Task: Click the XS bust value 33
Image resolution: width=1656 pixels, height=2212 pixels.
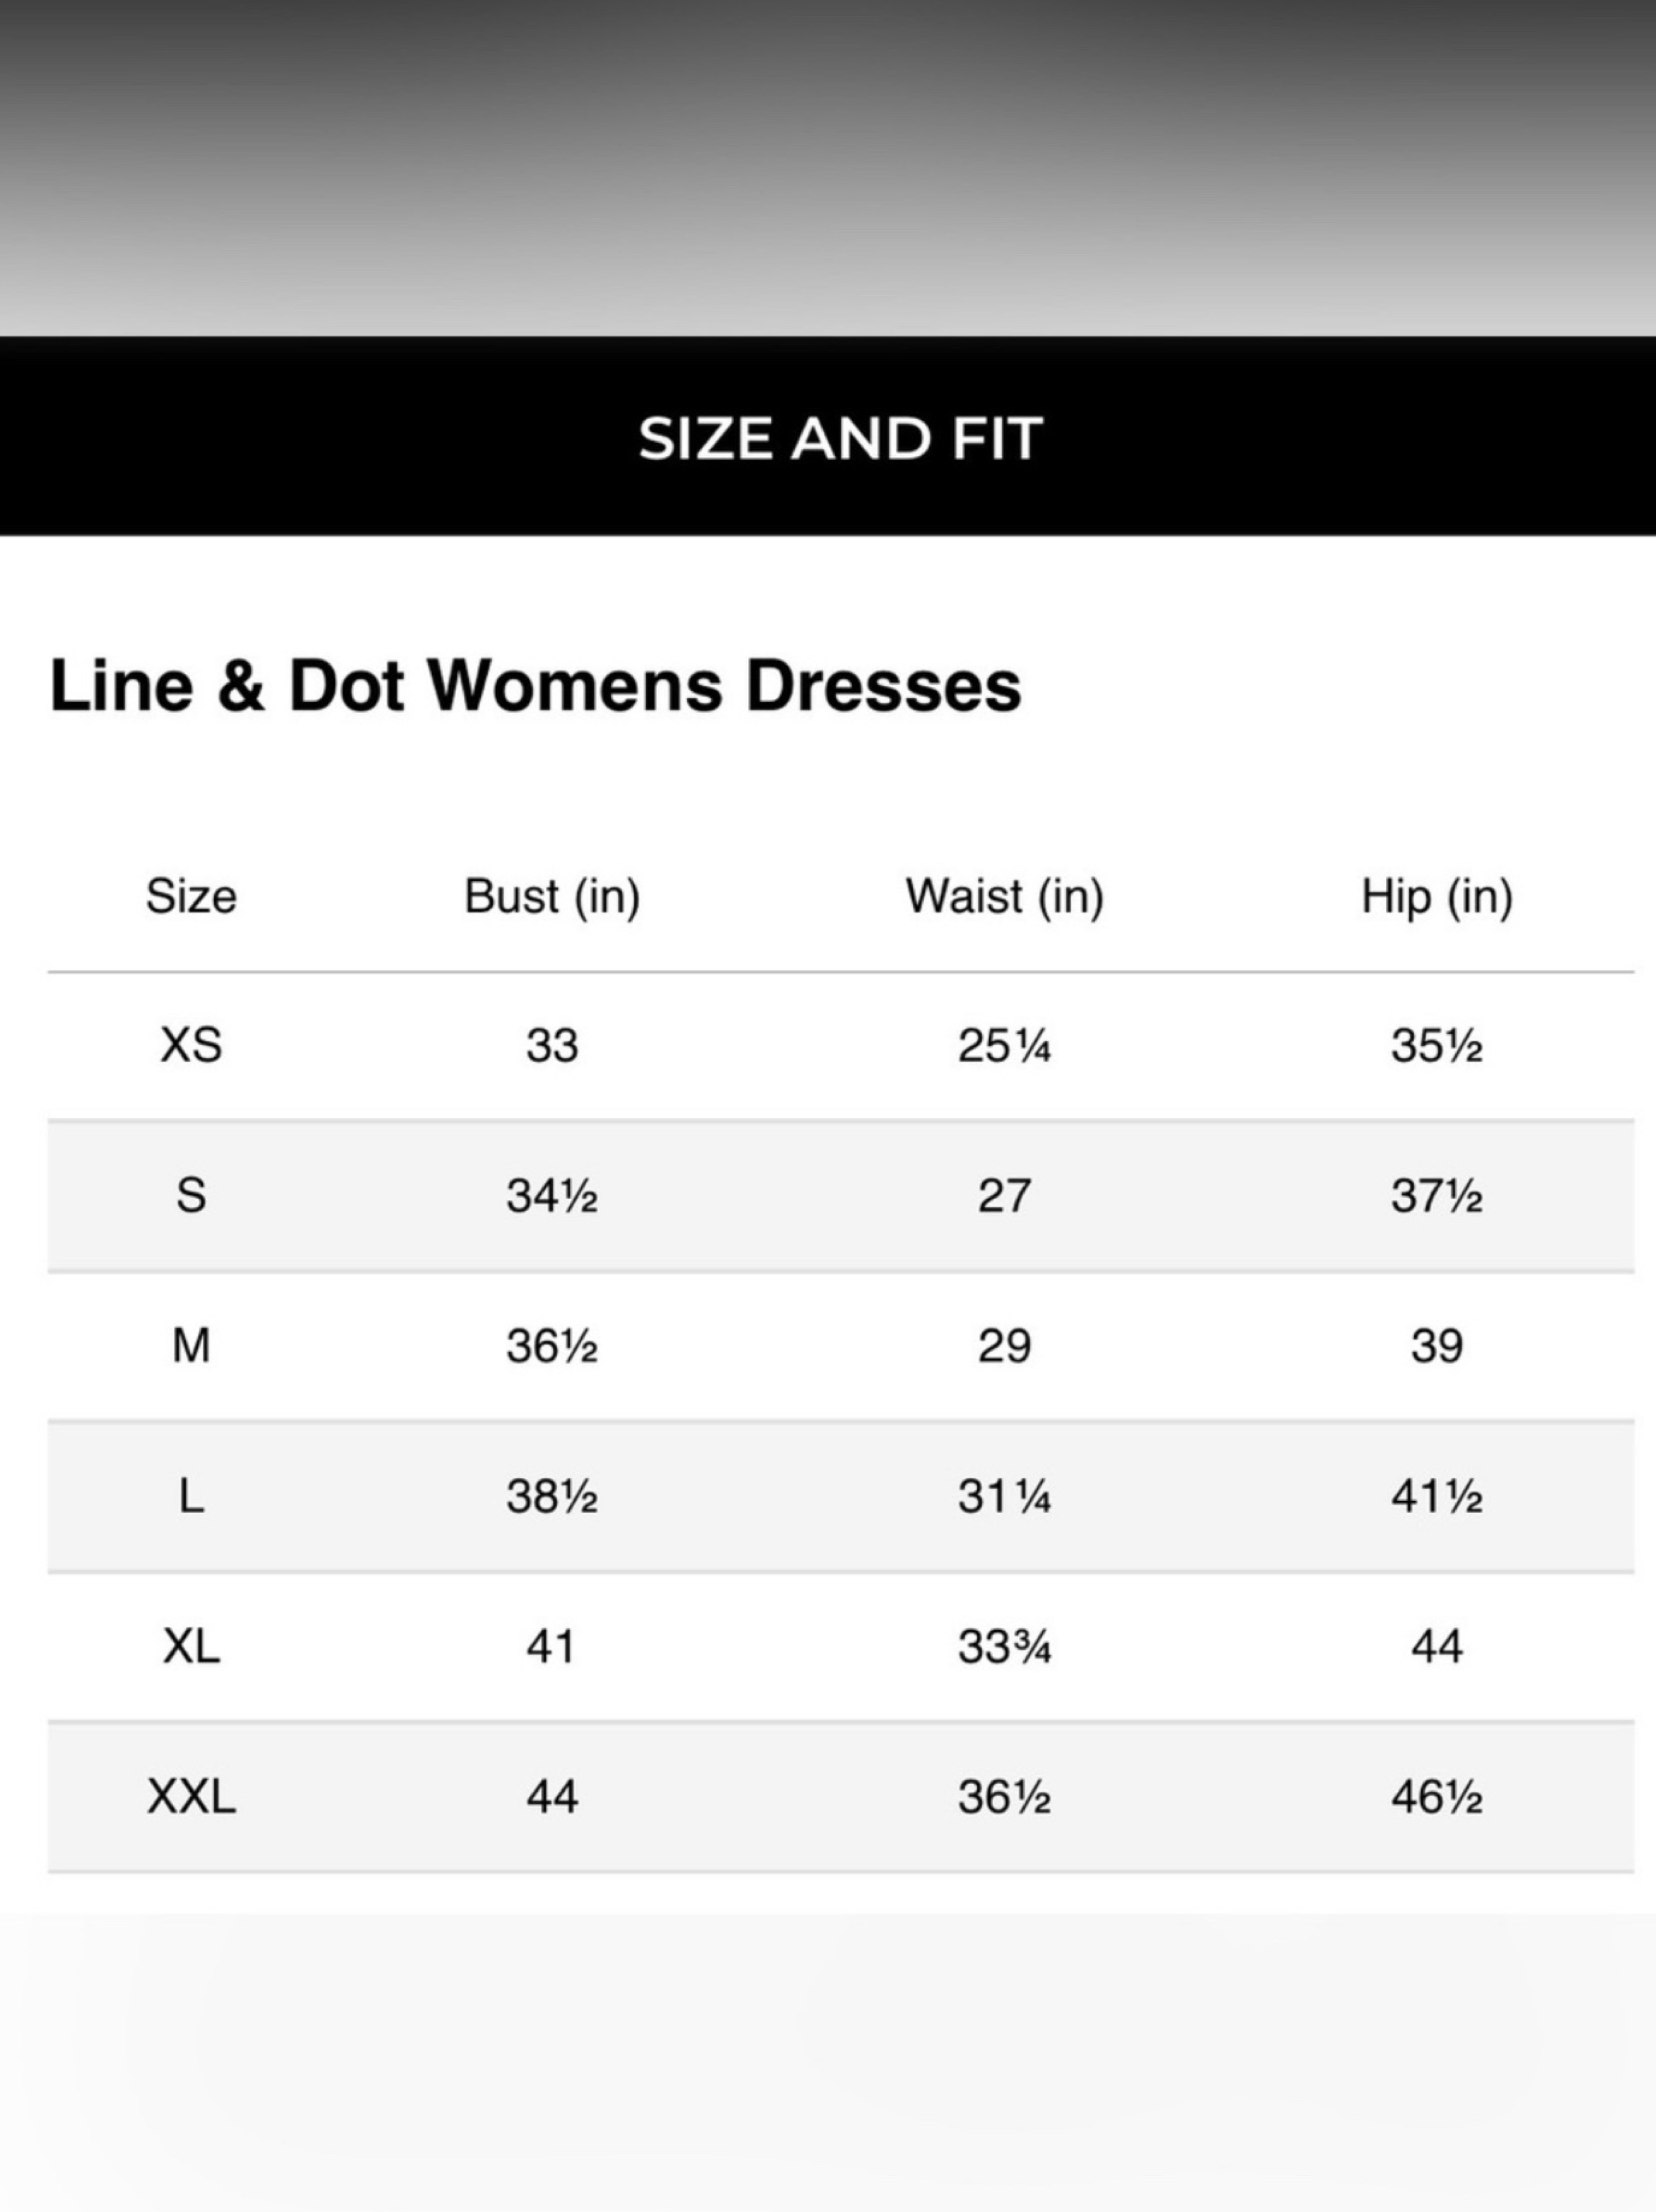Action: [x=552, y=1046]
